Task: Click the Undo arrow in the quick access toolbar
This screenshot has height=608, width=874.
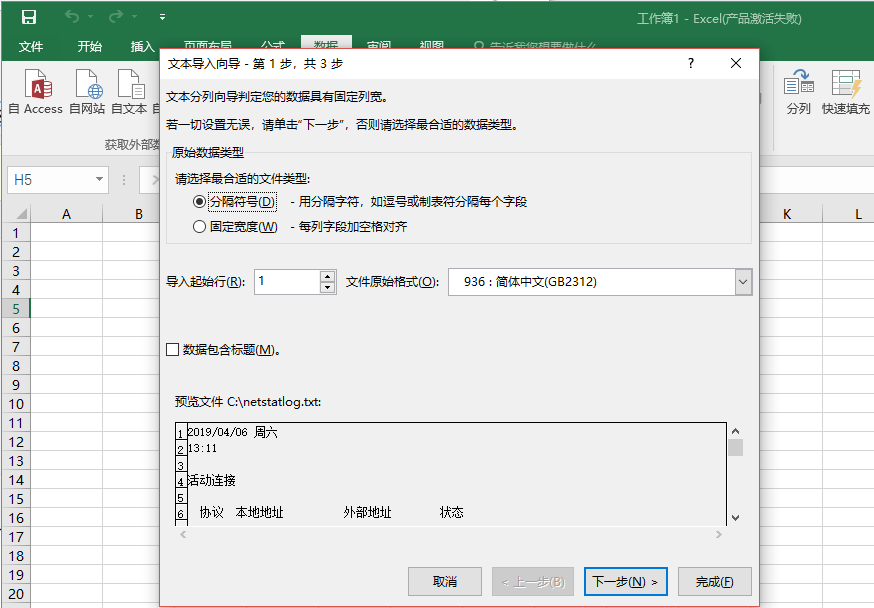Action: point(72,16)
